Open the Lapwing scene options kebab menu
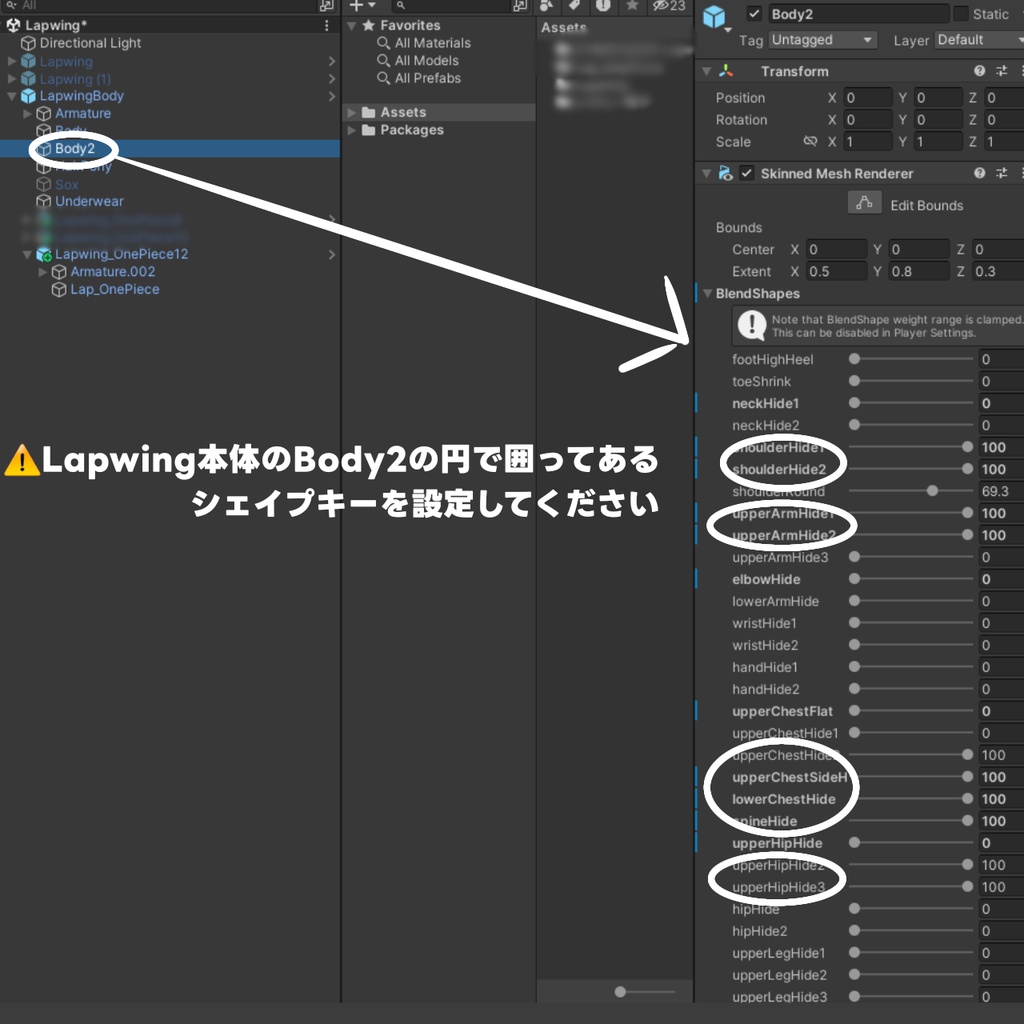The width and height of the screenshot is (1024, 1024). tap(327, 25)
